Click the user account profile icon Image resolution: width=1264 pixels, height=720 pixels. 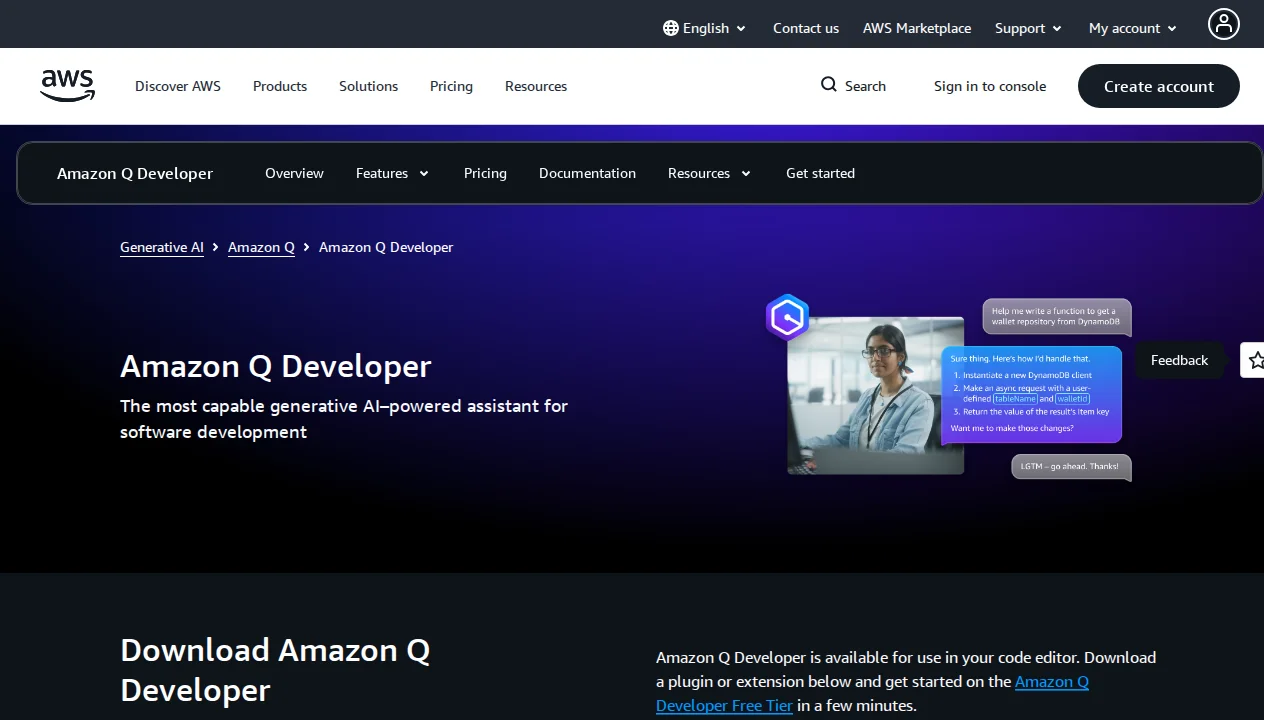(x=1223, y=23)
